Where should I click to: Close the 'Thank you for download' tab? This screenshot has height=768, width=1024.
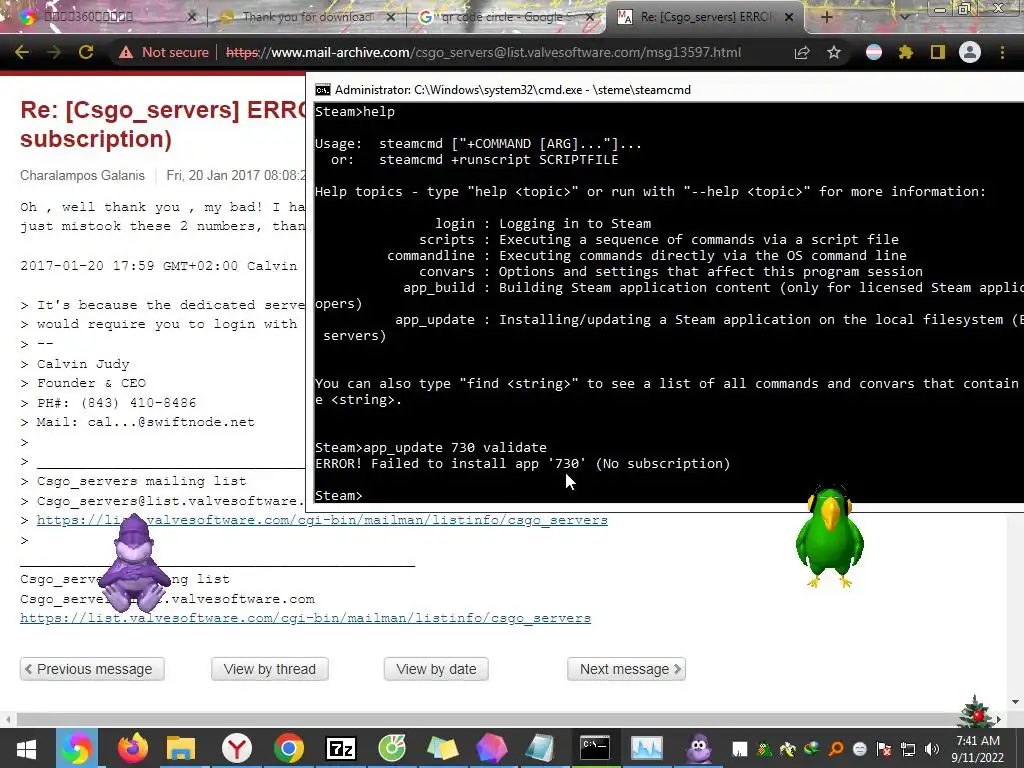point(391,17)
